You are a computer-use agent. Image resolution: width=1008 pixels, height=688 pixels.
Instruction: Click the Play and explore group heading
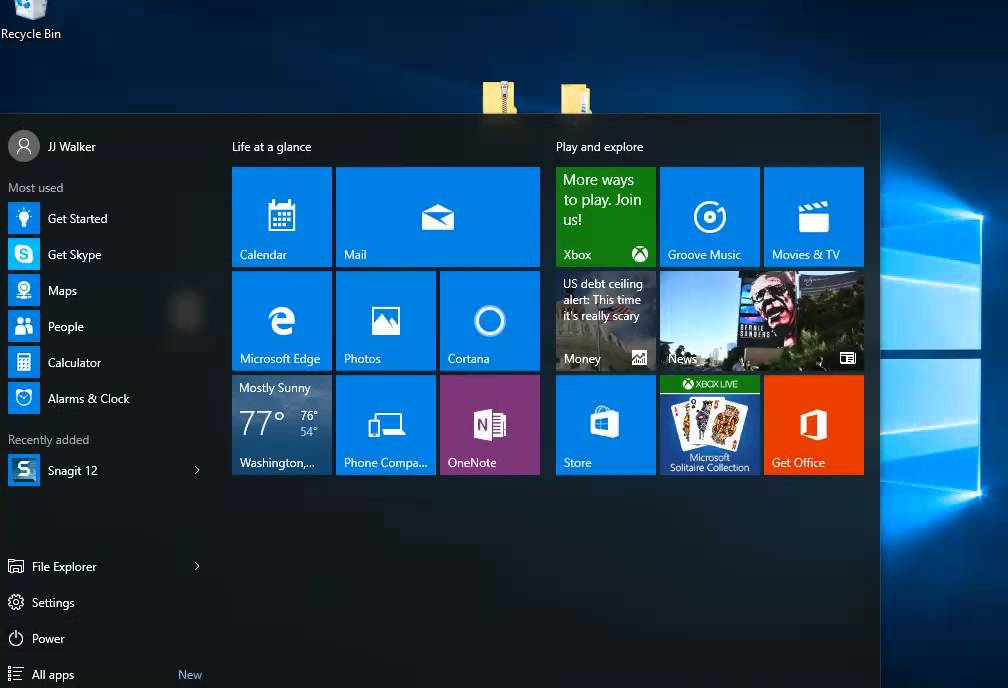599,147
